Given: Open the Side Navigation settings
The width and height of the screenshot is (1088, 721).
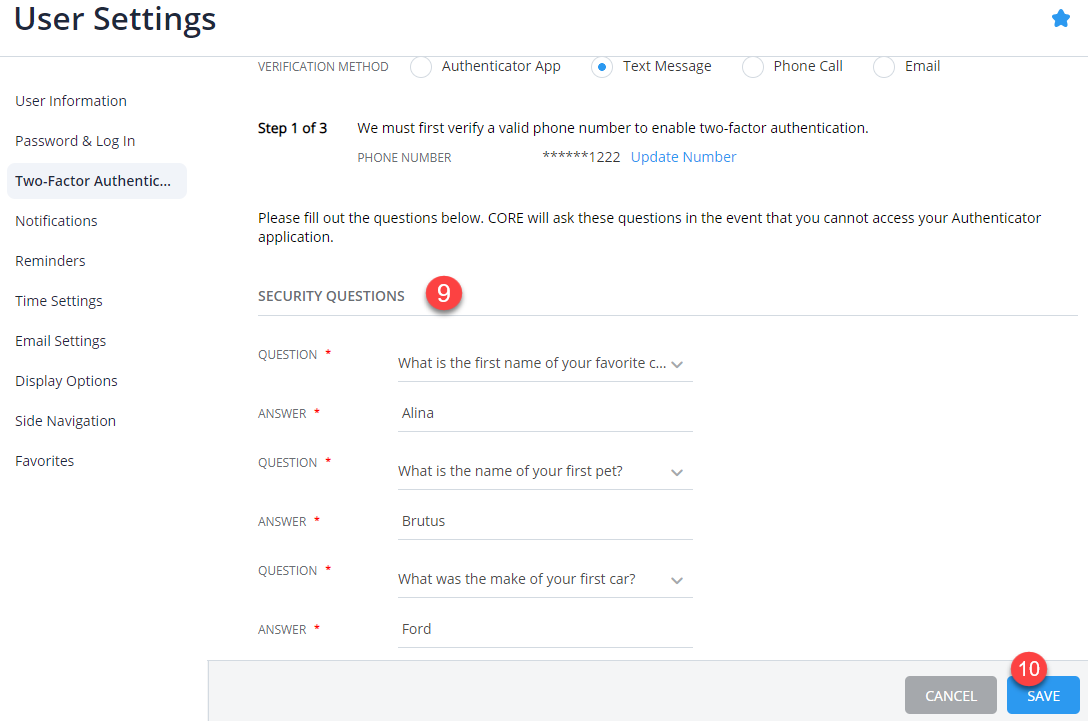Looking at the screenshot, I should [65, 420].
